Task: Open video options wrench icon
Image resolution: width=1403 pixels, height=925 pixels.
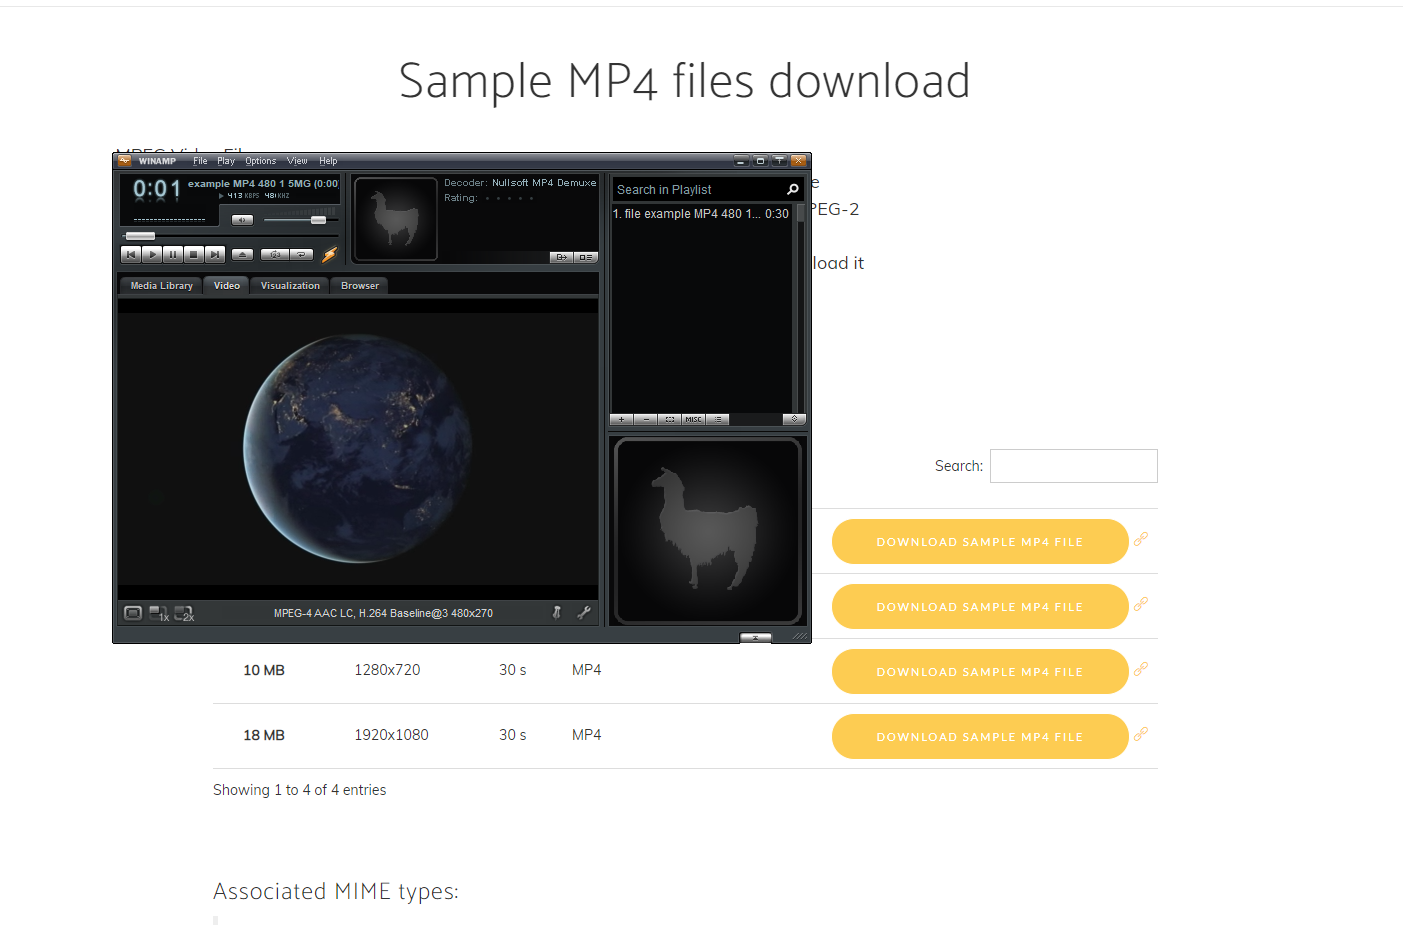Action: point(584,613)
